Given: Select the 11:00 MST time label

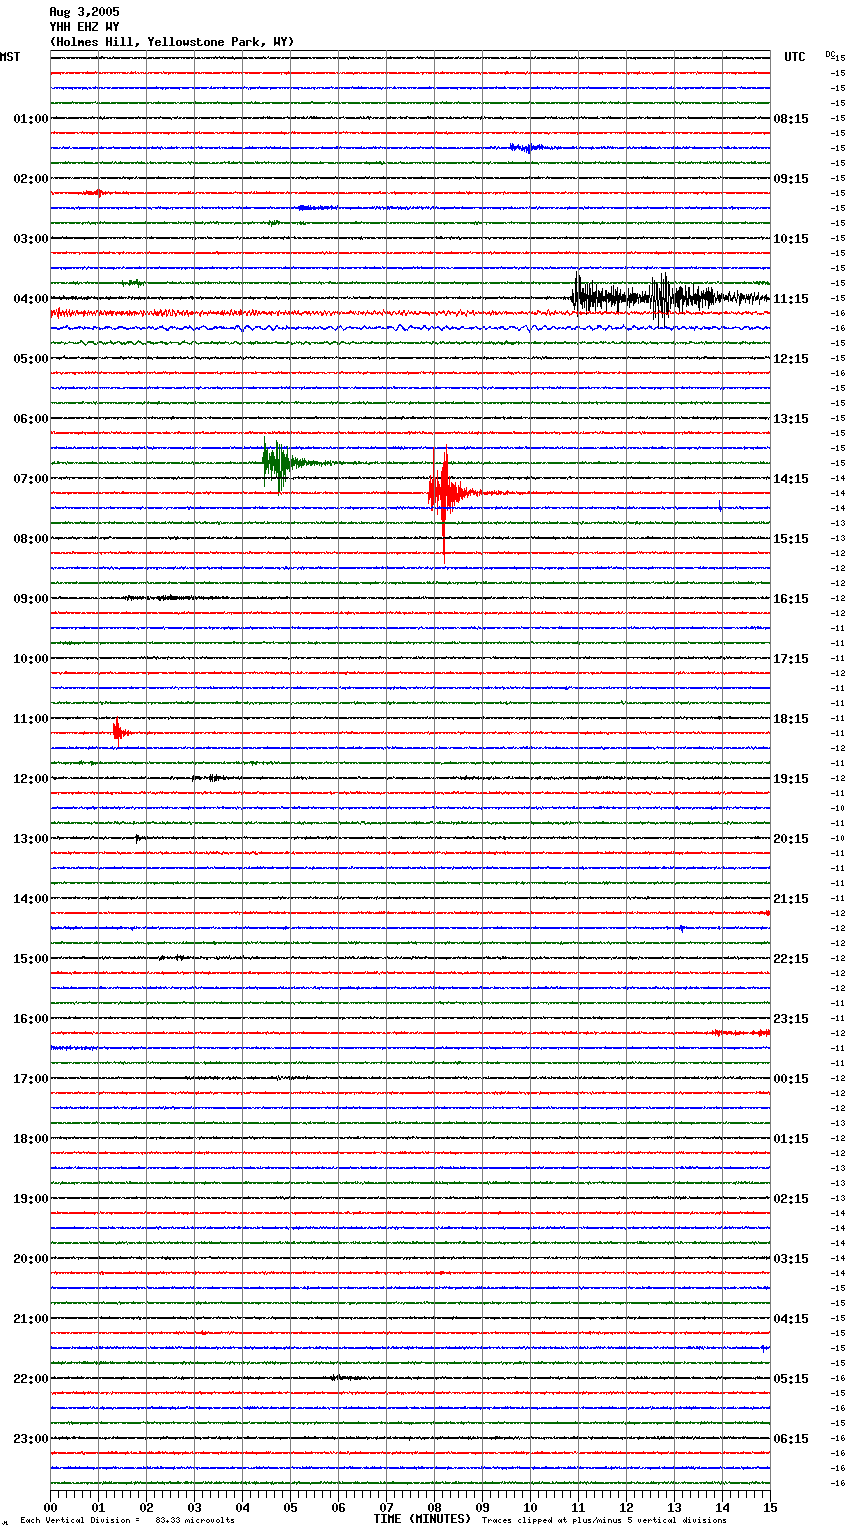Looking at the screenshot, I should pyautogui.click(x=31, y=719).
